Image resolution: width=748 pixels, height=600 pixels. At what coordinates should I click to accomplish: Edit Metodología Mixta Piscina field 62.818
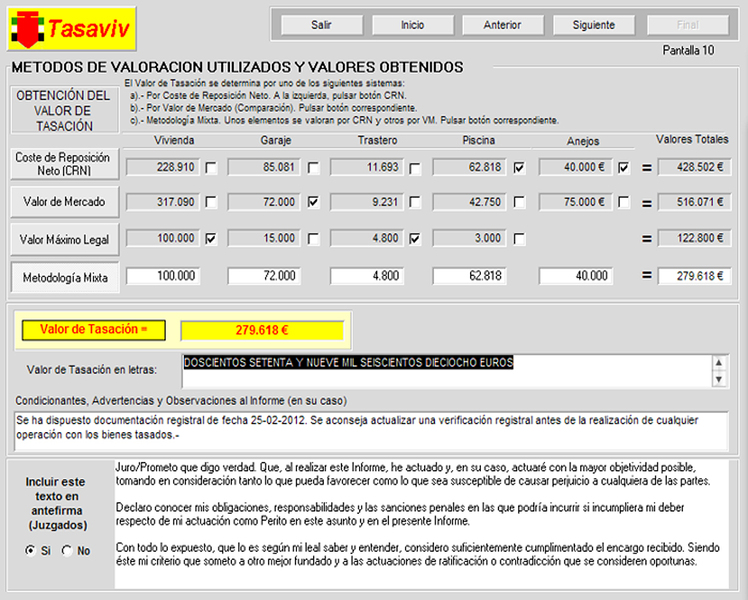pos(469,276)
